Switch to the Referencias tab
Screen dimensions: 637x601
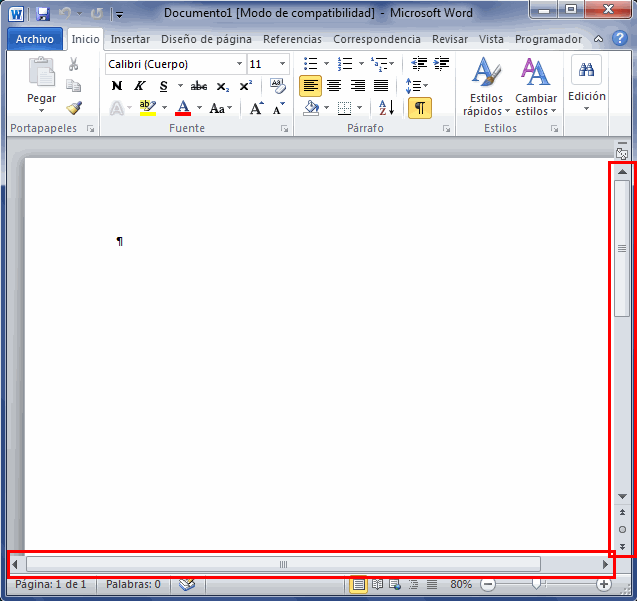pos(292,39)
